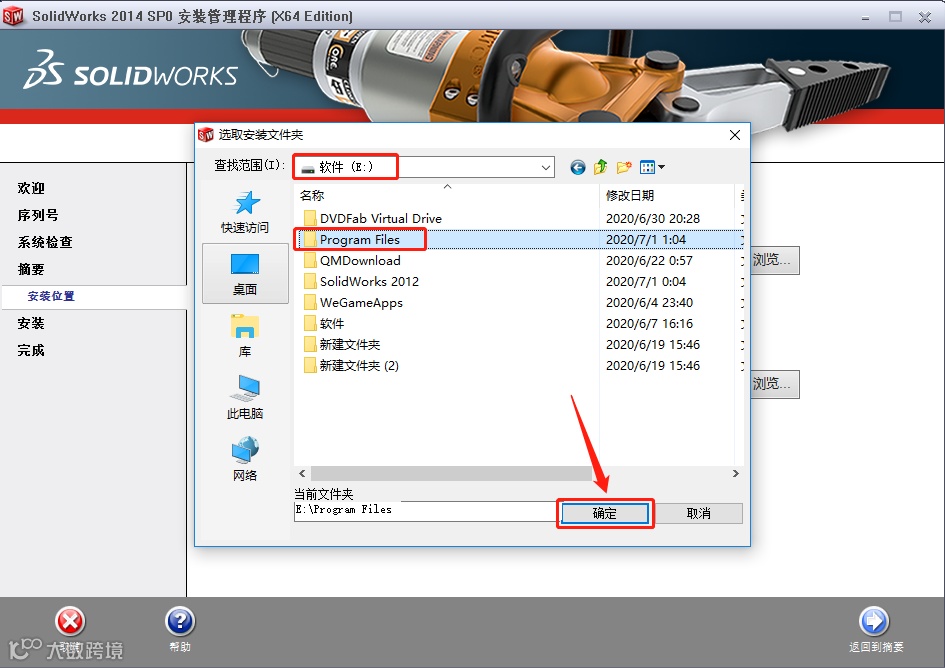Click horizontal scrollbar left arrow
The width and height of the screenshot is (945, 668).
tap(303, 474)
